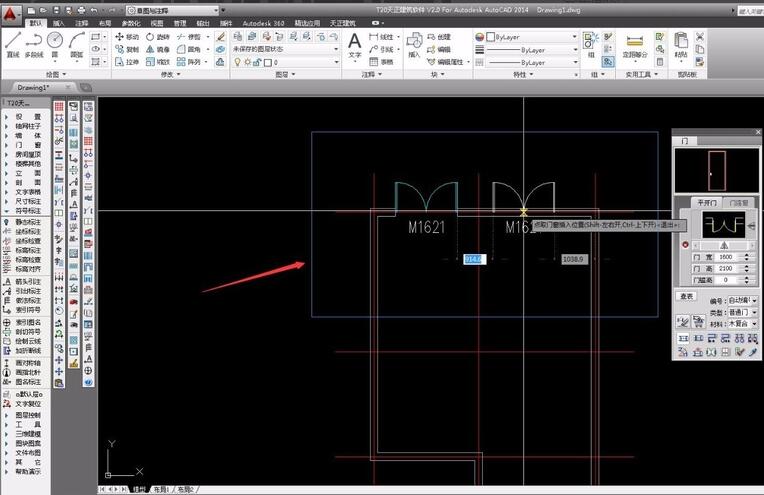The height and width of the screenshot is (495, 764).
Task: Select 剖切符号 in the T20 menu
Action: pyautogui.click(x=28, y=332)
